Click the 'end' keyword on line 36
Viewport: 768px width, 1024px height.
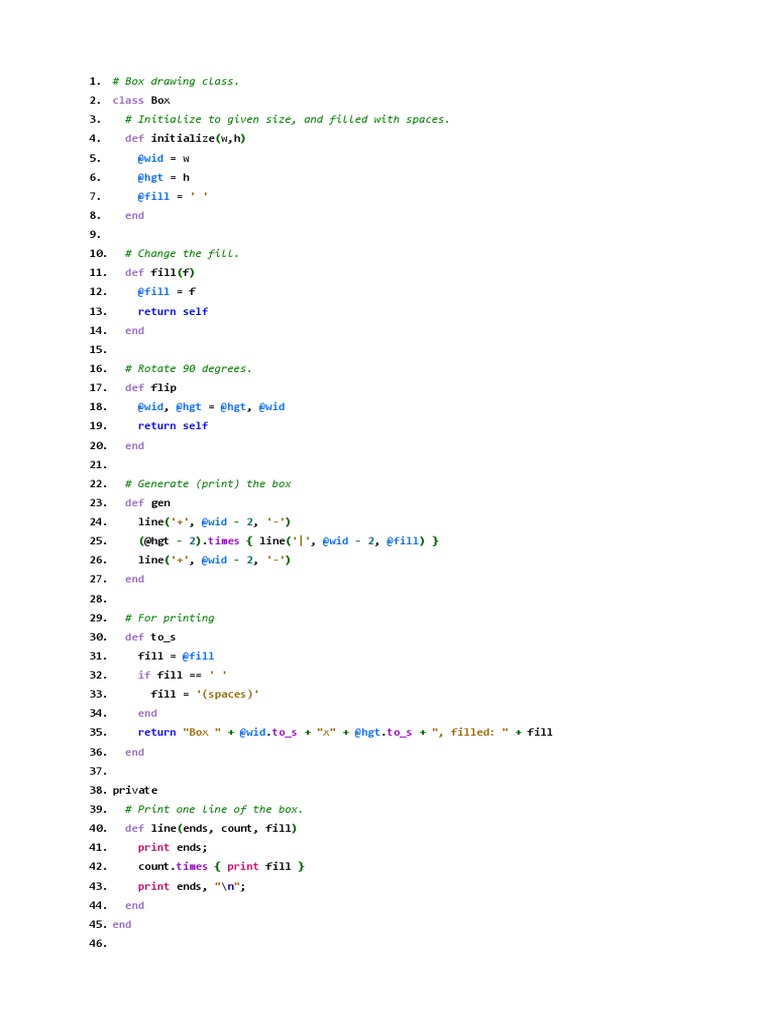click(135, 752)
